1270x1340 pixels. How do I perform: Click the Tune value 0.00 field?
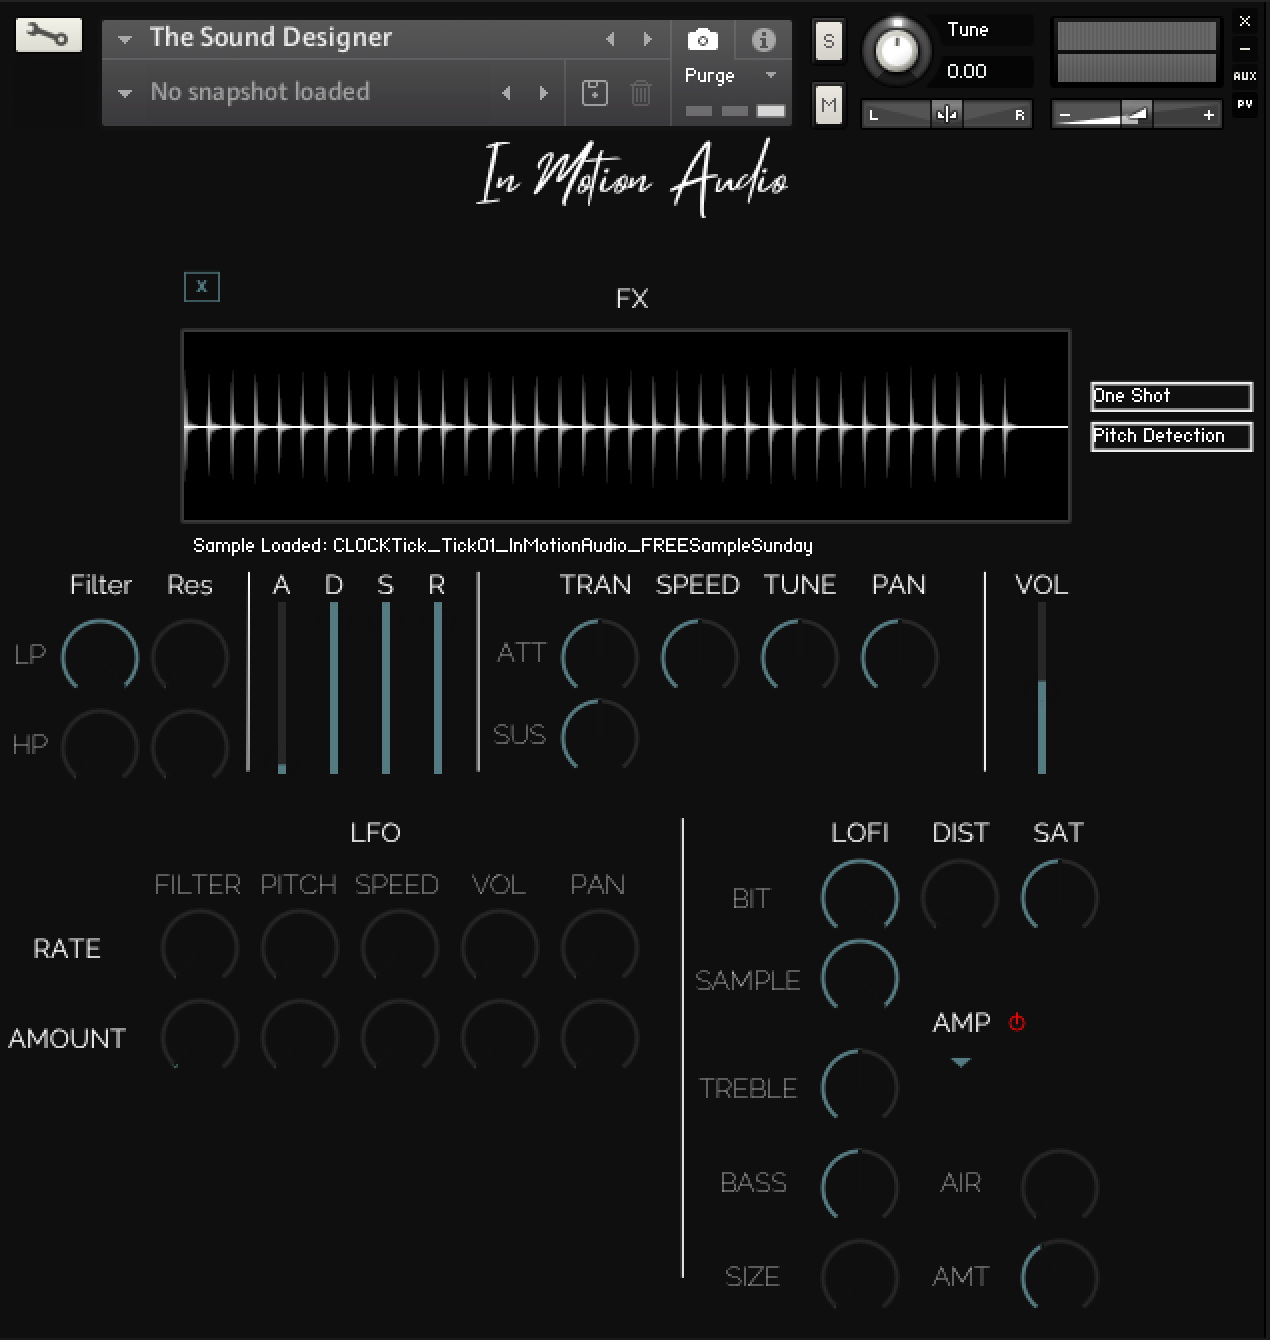tap(988, 71)
